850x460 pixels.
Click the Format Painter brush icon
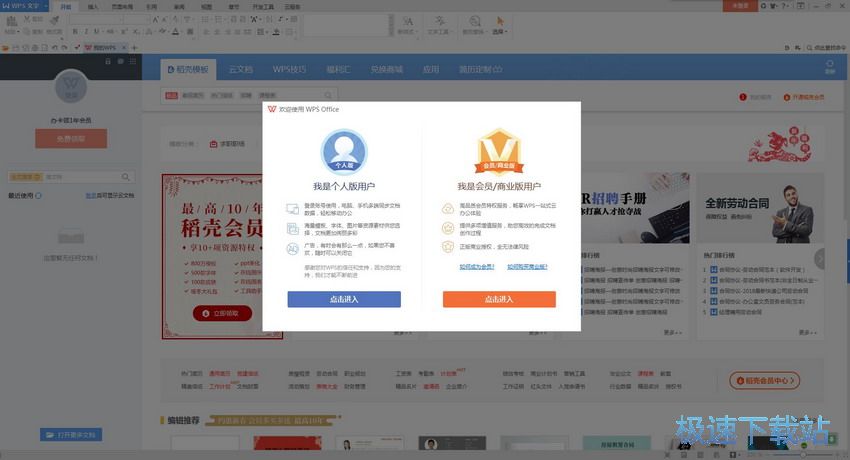coord(54,20)
